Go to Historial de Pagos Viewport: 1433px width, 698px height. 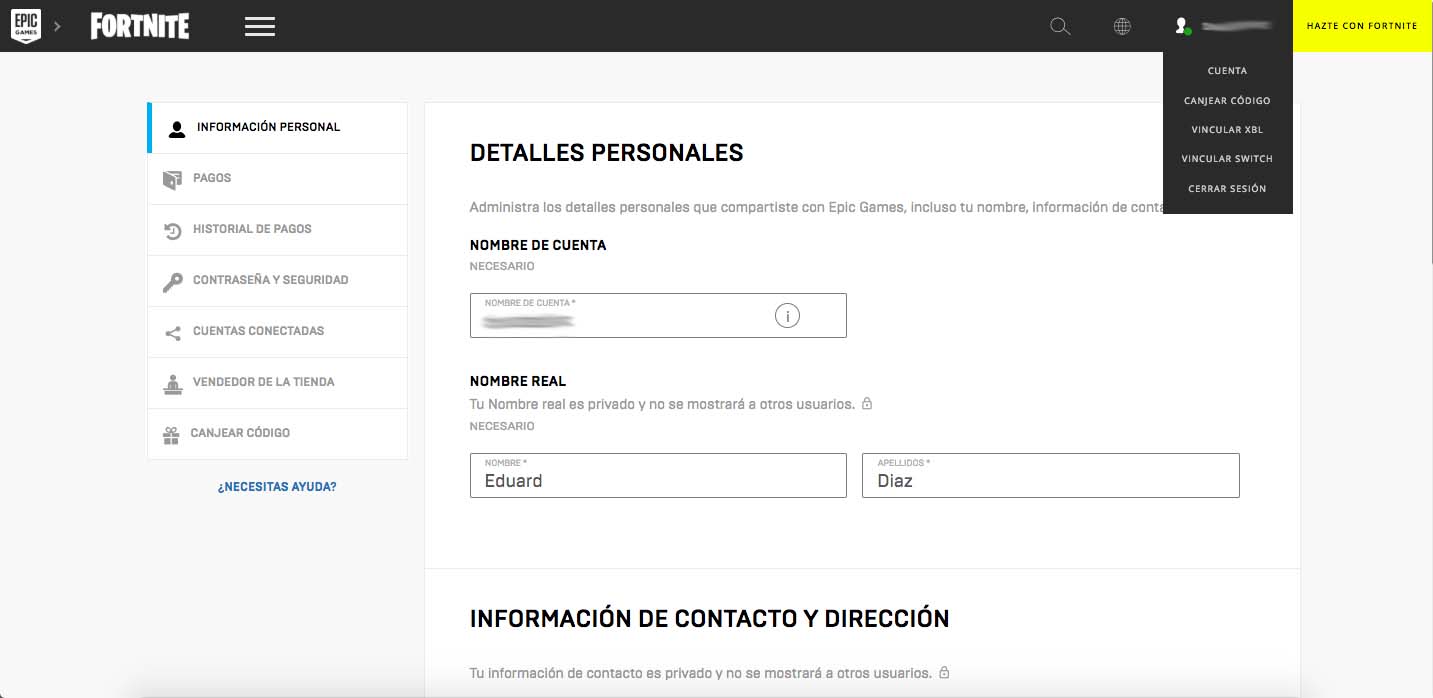point(277,230)
